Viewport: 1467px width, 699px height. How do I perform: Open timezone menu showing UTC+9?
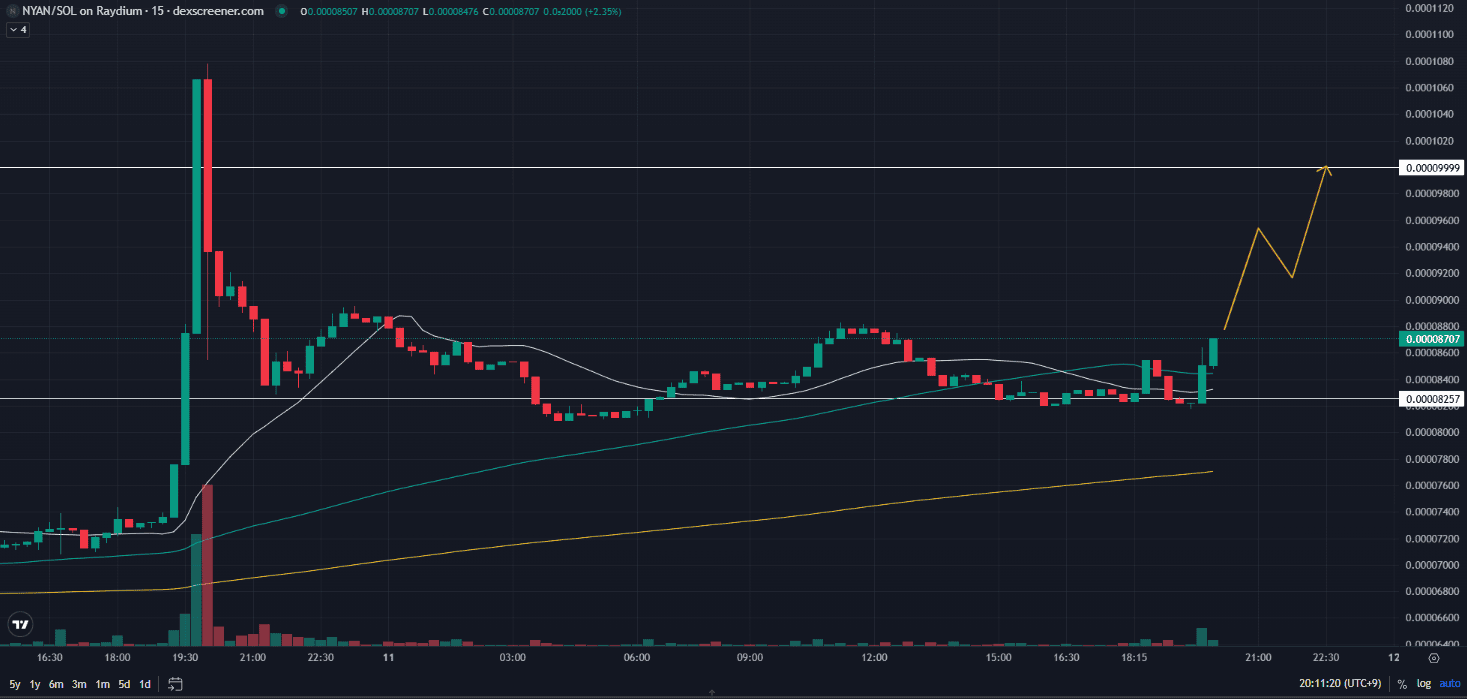(x=1342, y=684)
